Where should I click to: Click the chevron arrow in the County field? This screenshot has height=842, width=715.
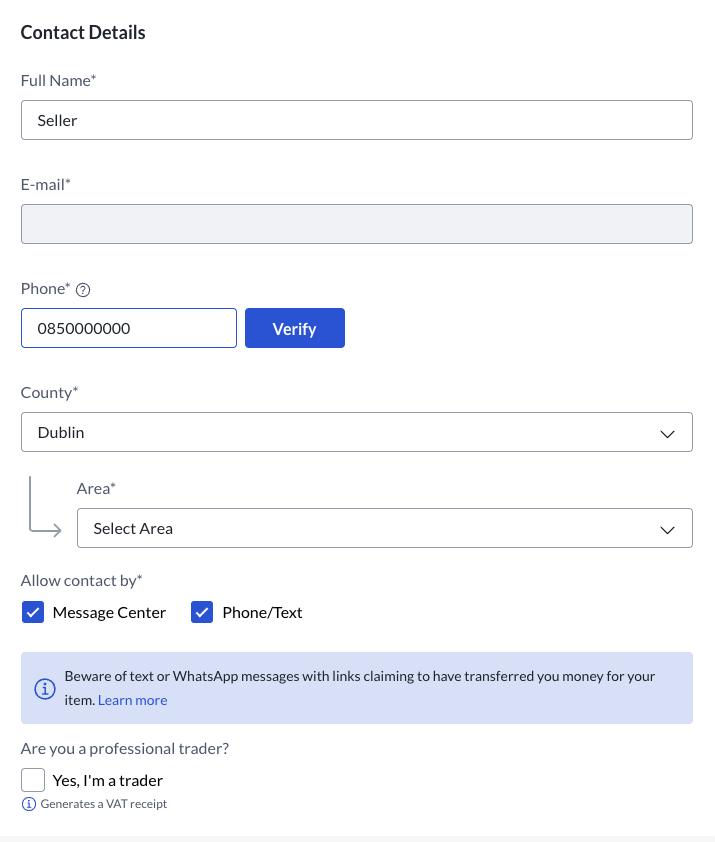click(x=668, y=433)
